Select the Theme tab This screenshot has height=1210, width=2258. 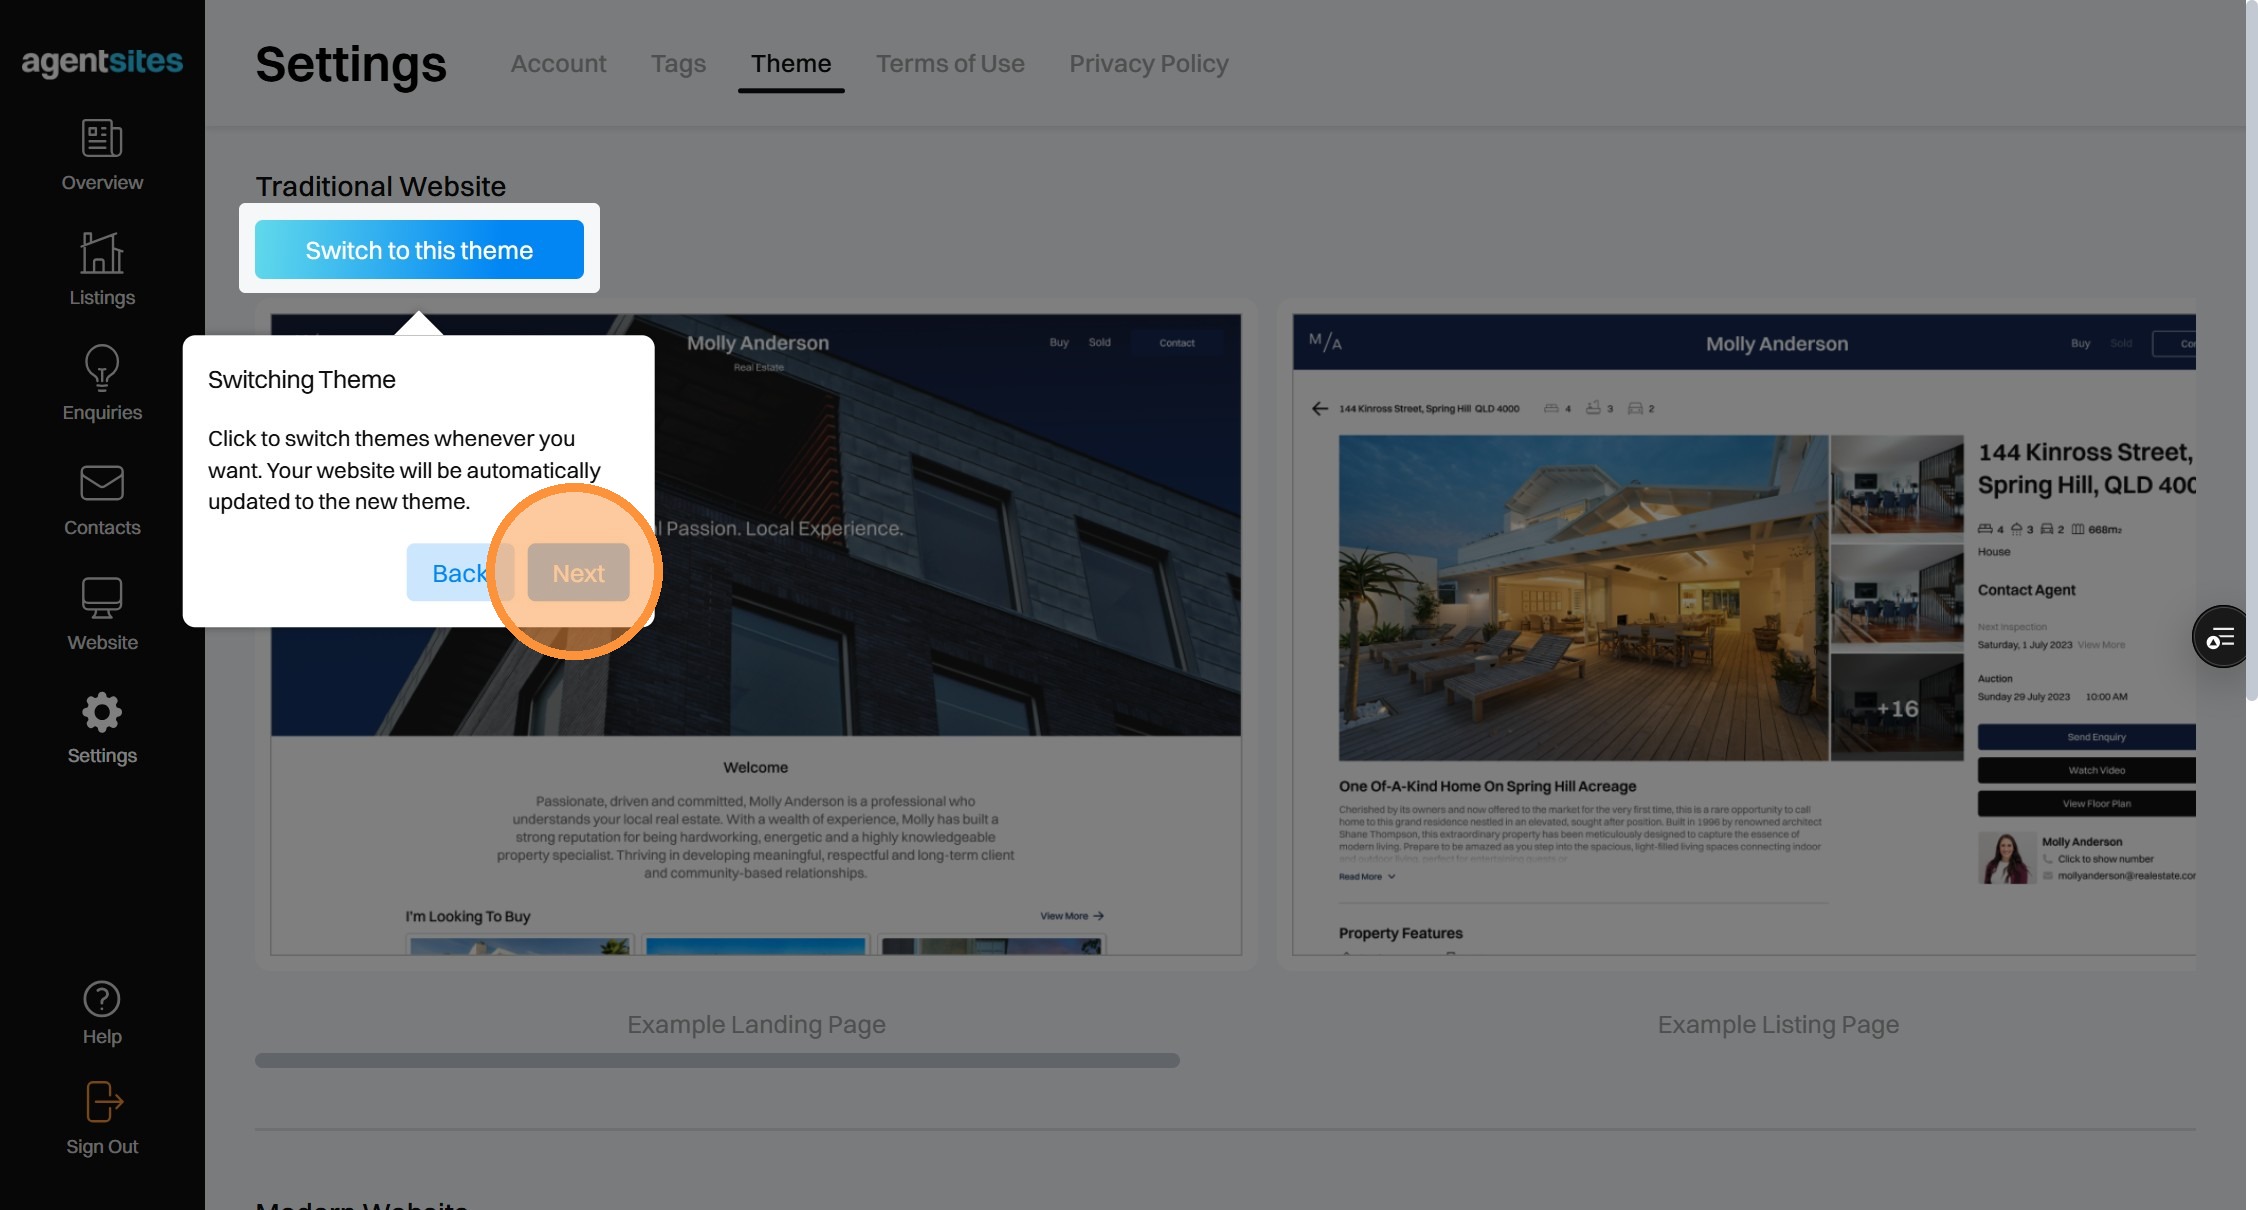(791, 64)
